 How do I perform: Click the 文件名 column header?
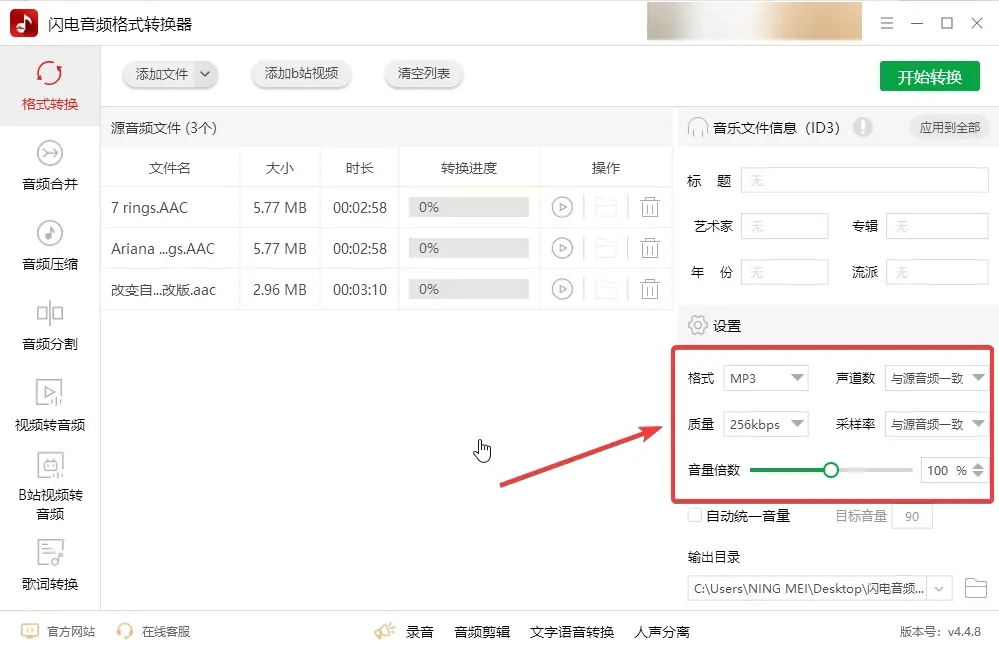click(169, 168)
